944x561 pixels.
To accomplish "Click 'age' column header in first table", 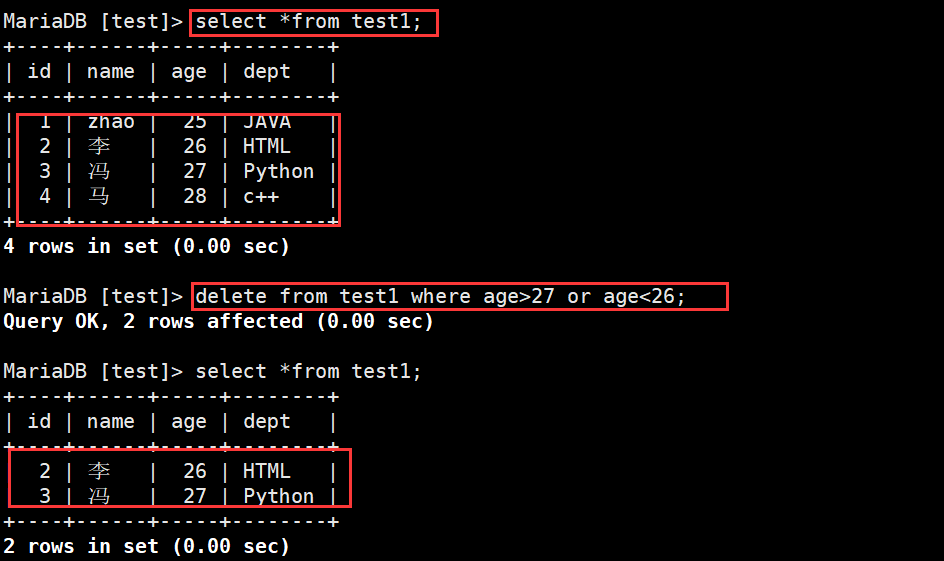I will [x=188, y=73].
